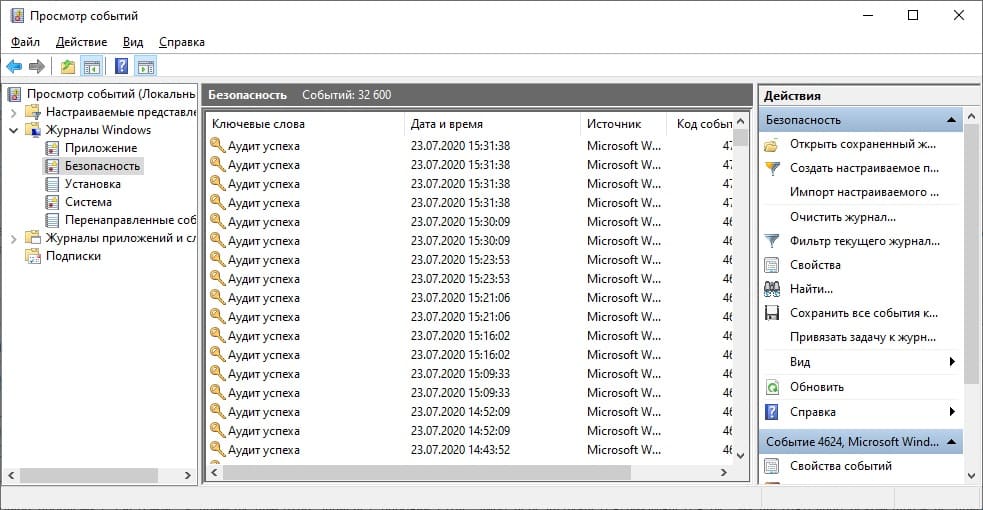
Task: Click the Forward arrow toolbar icon
Action: [x=37, y=66]
